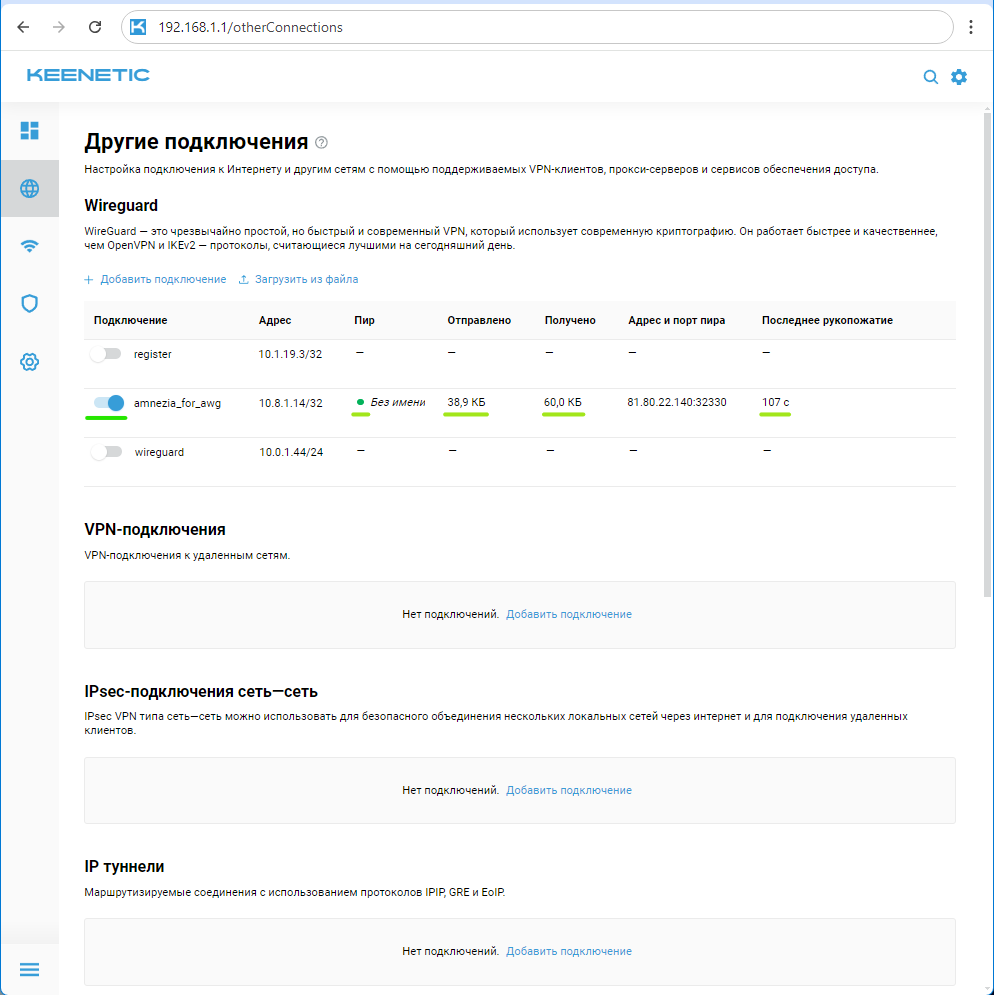The image size is (994, 995).
Task: Click the search magnifier in header
Action: [x=930, y=77]
